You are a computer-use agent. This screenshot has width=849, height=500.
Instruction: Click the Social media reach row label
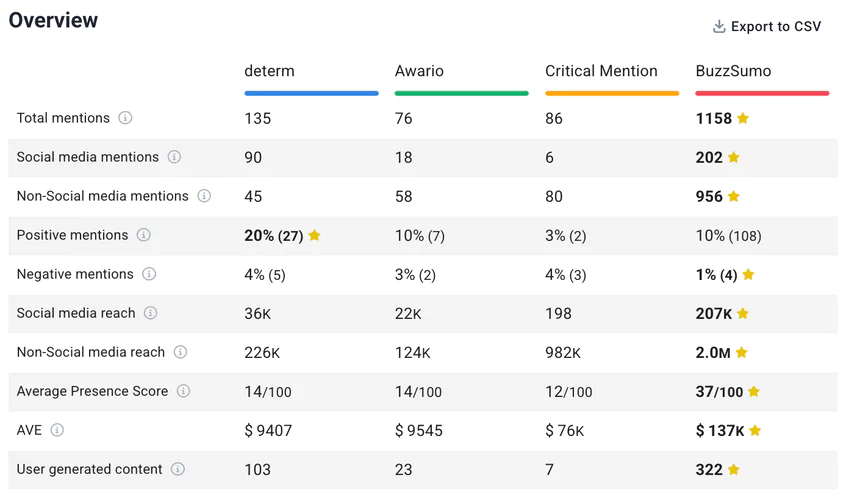[x=76, y=313]
